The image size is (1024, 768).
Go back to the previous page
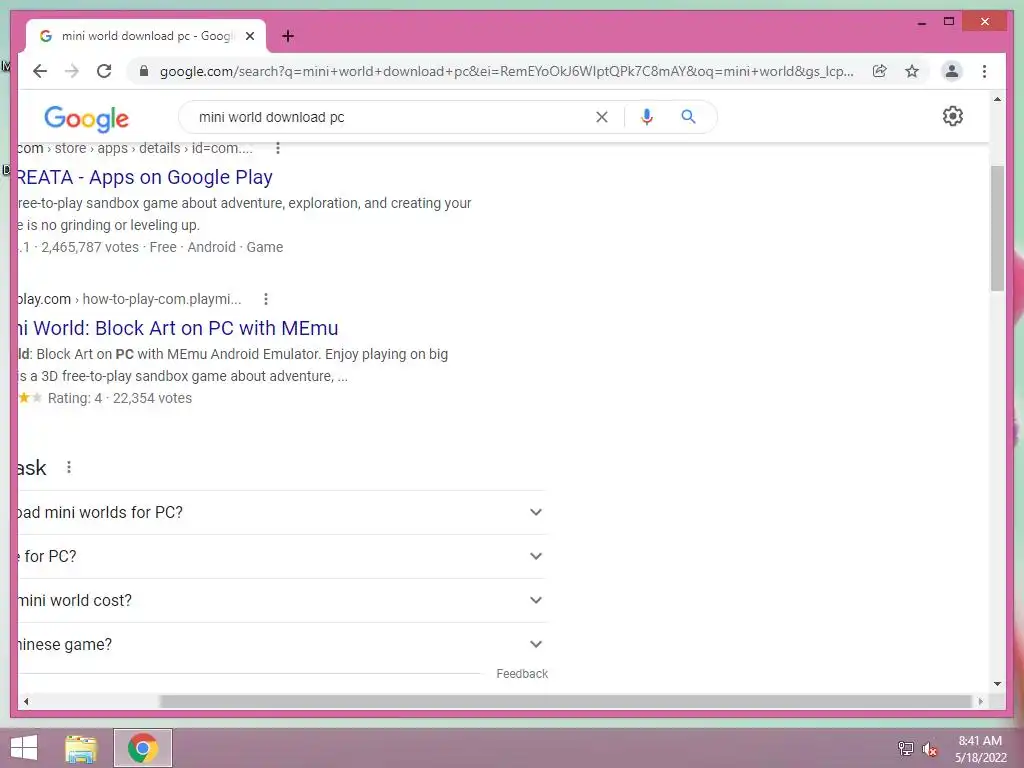click(x=40, y=71)
